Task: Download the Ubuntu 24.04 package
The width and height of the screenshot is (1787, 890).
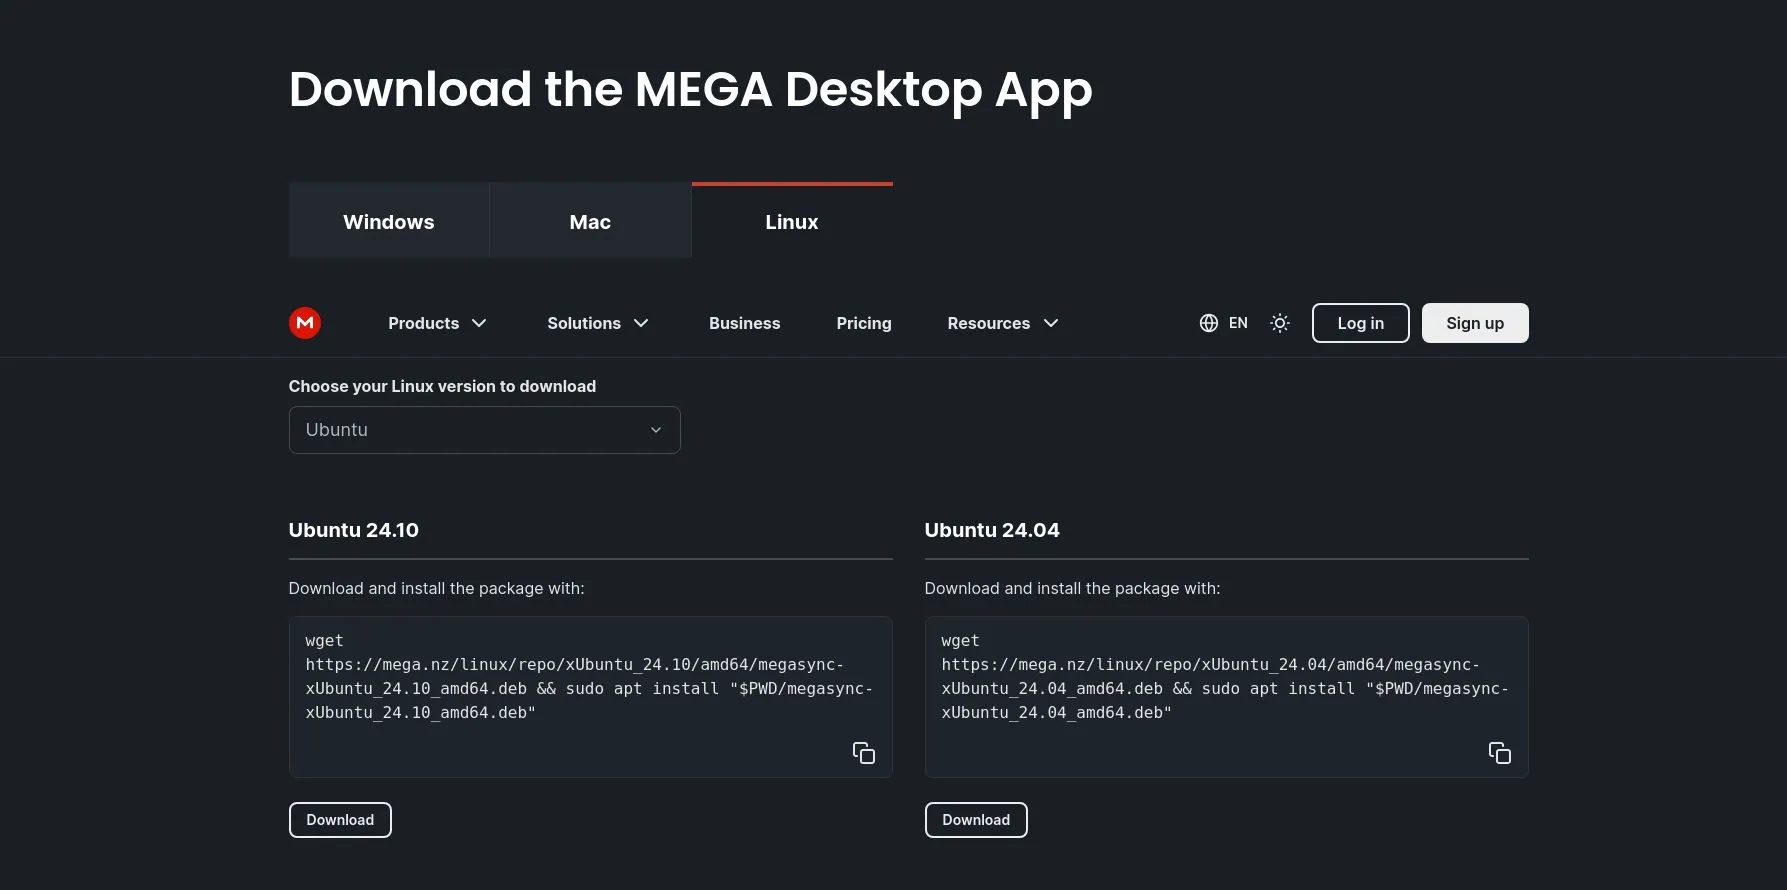Action: tap(976, 820)
